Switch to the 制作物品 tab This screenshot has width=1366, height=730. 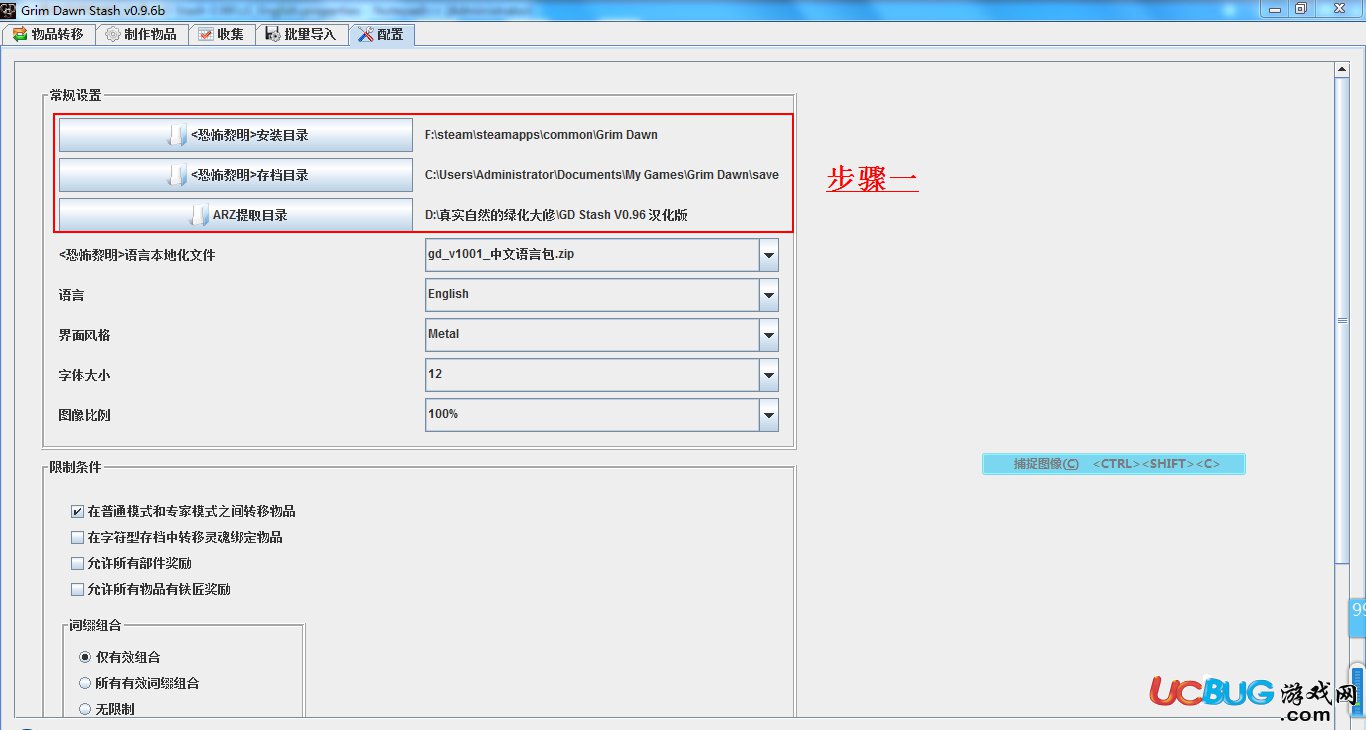[141, 34]
